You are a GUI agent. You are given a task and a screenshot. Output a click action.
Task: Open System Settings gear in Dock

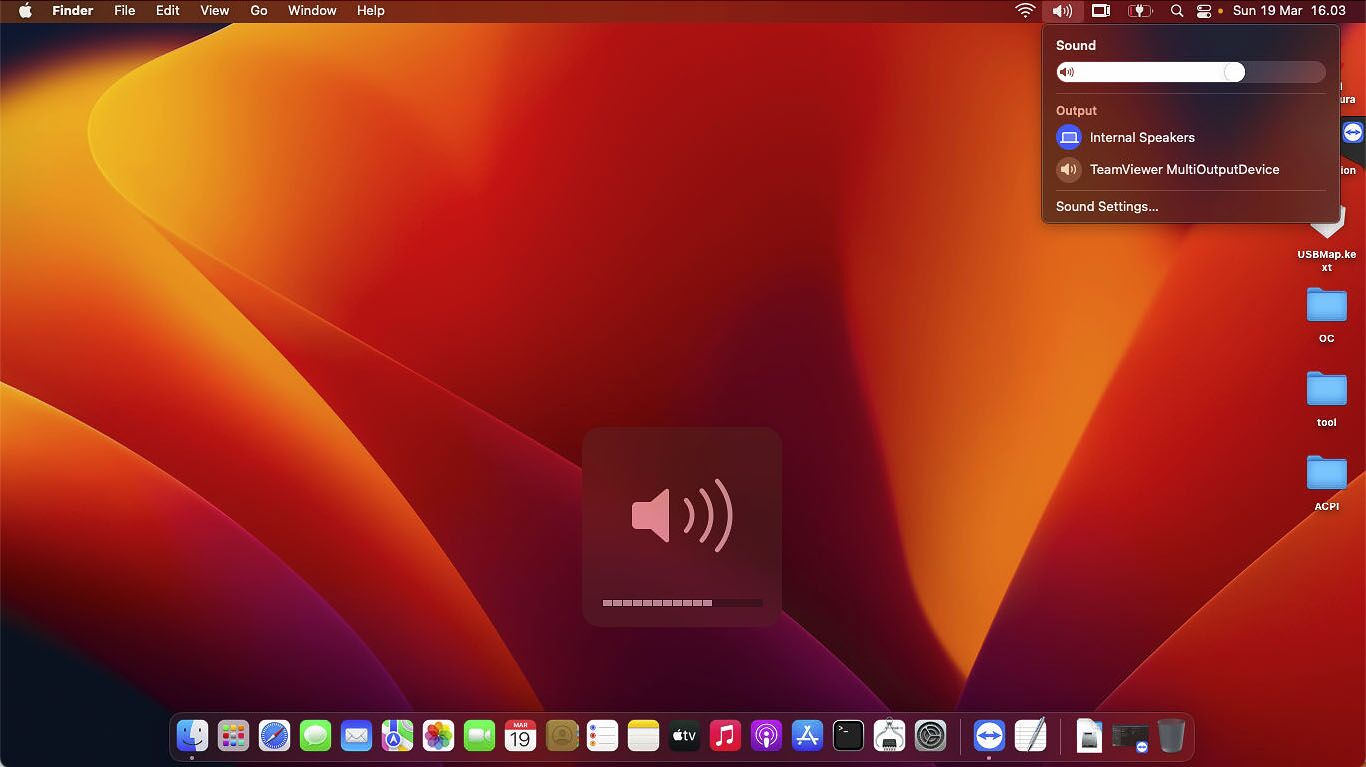point(930,737)
